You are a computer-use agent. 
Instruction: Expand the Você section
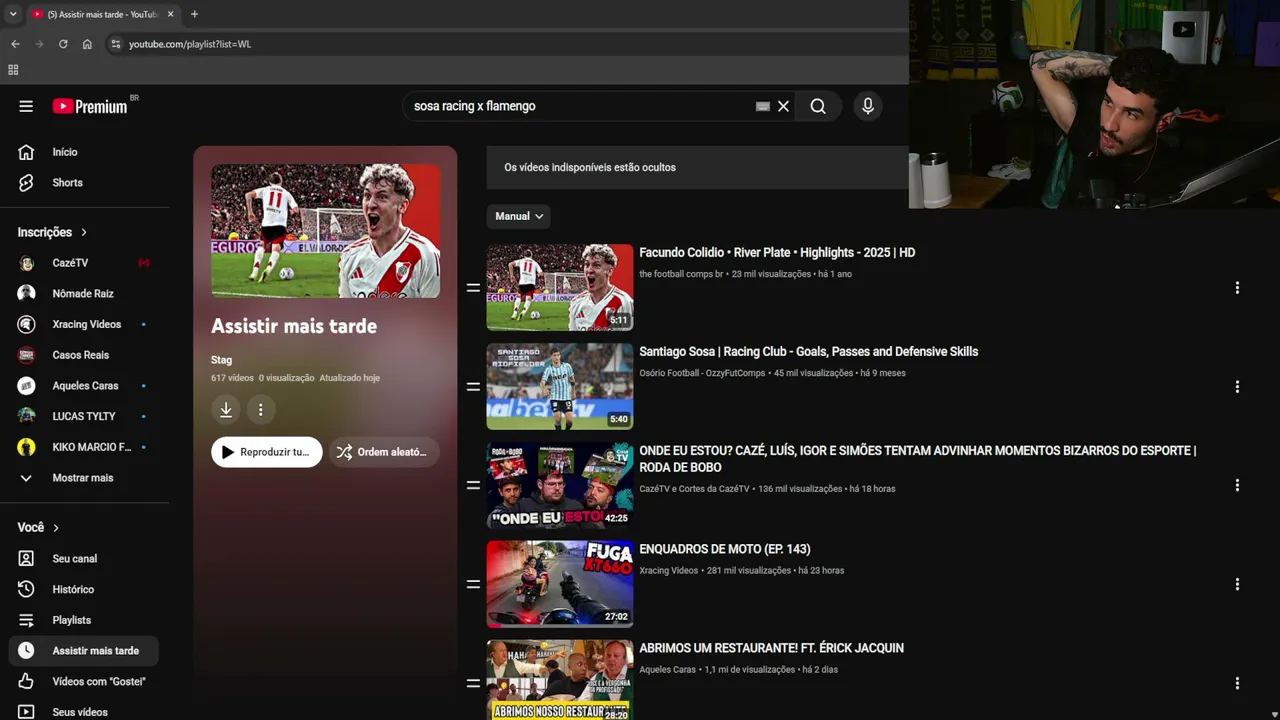(38, 527)
